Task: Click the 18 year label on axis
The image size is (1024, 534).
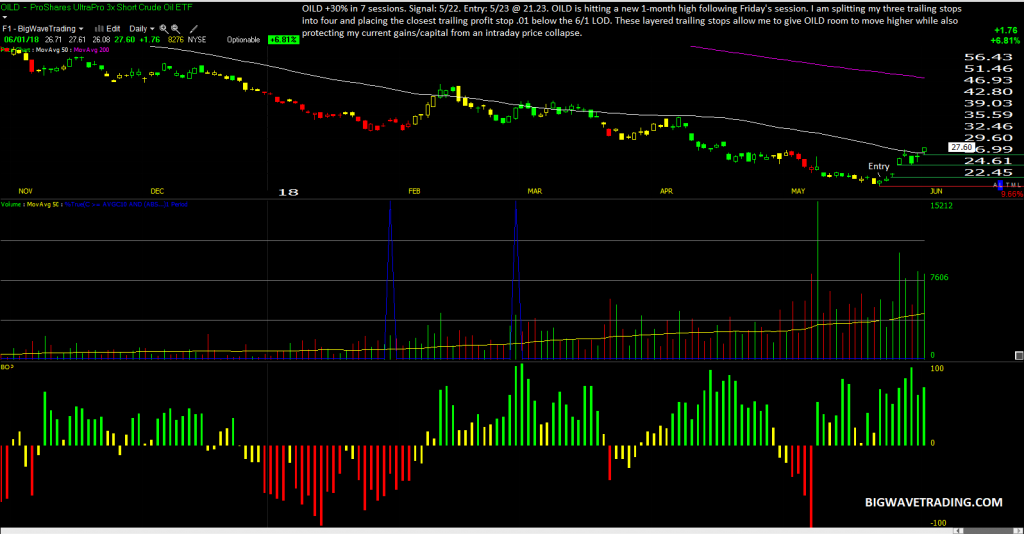Action: (x=288, y=192)
